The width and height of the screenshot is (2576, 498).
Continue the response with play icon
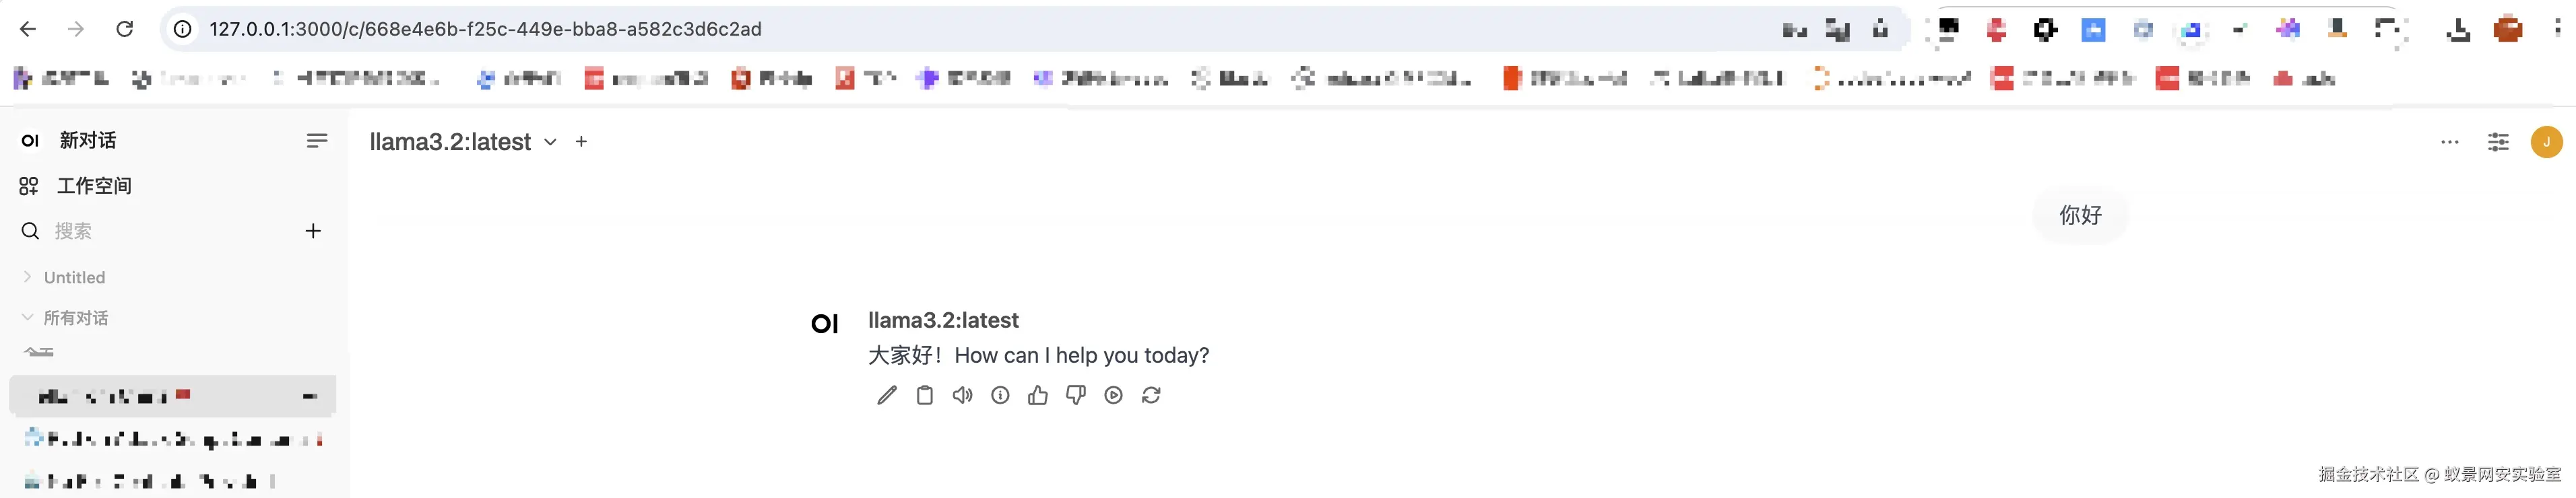1113,396
